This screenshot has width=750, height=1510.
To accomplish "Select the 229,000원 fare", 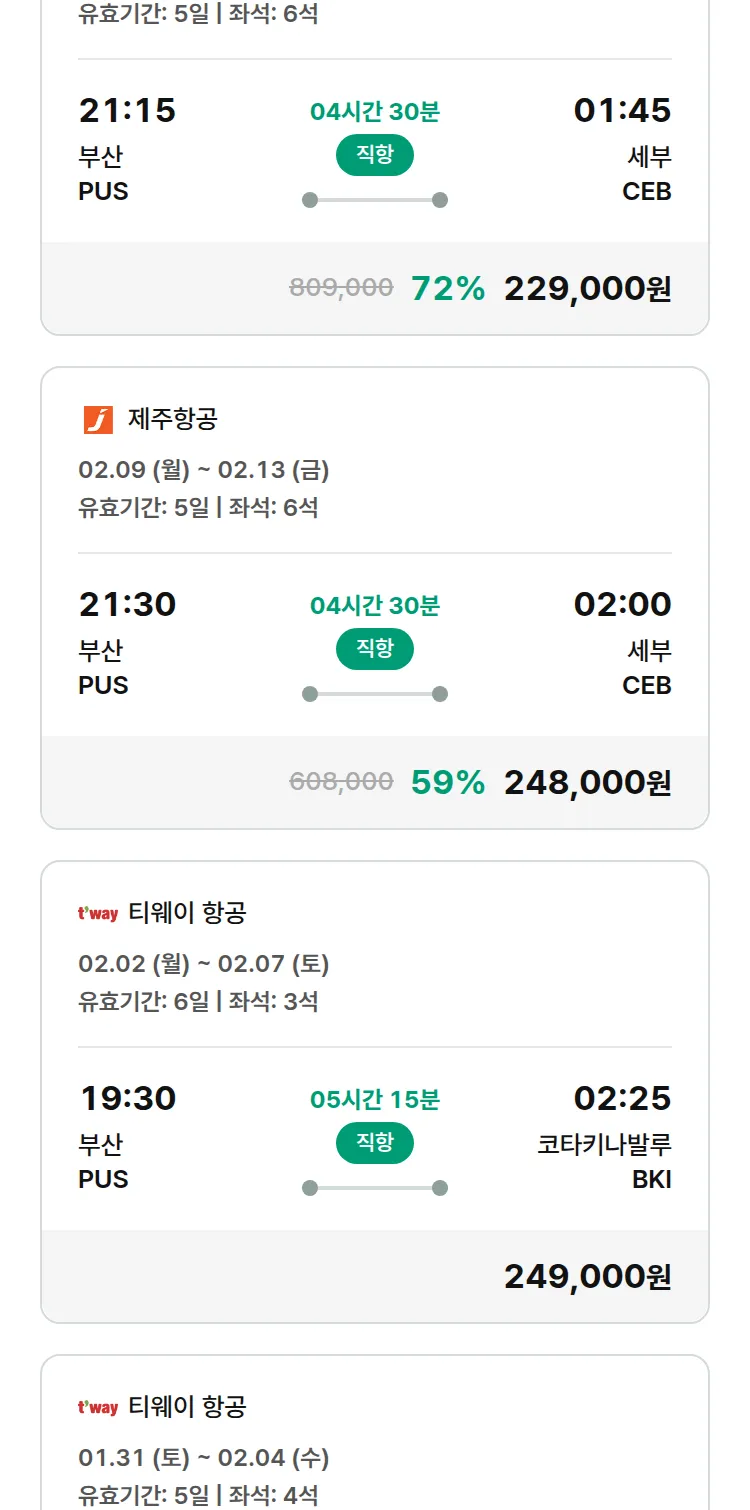I will 587,288.
